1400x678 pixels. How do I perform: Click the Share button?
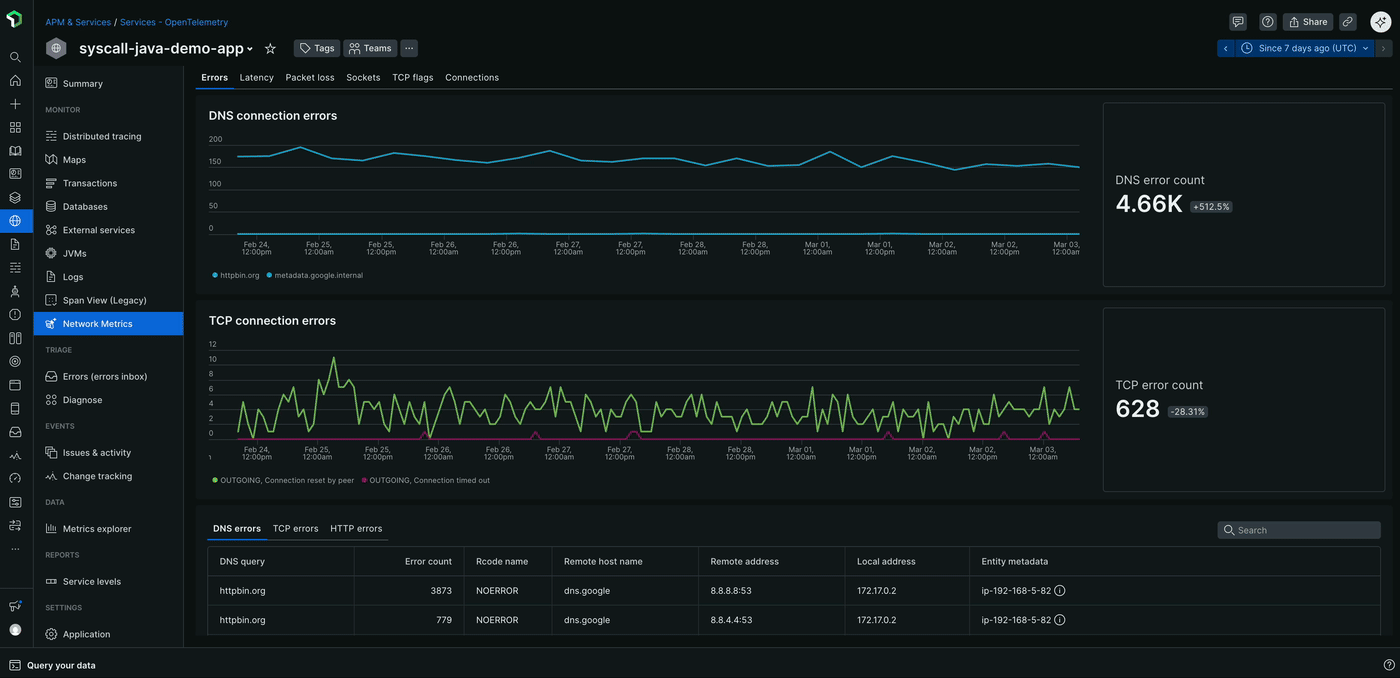1307,21
